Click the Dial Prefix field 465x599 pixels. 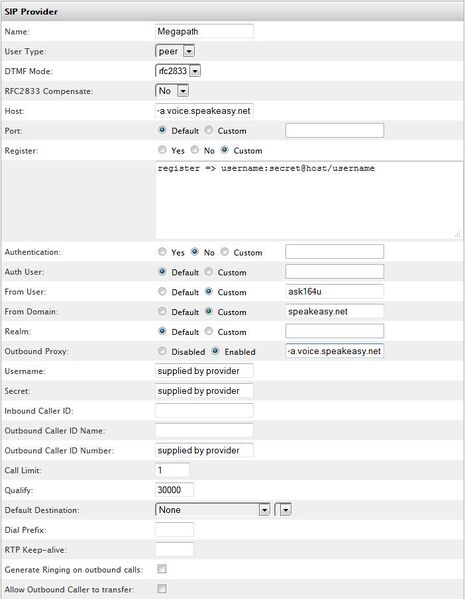point(174,529)
